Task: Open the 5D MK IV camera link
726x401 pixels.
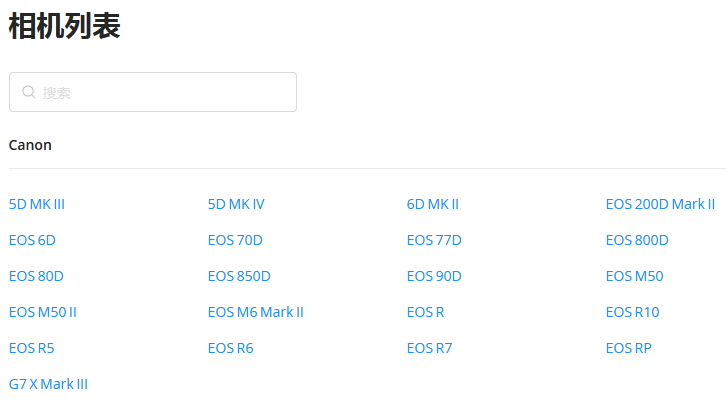Action: point(236,204)
